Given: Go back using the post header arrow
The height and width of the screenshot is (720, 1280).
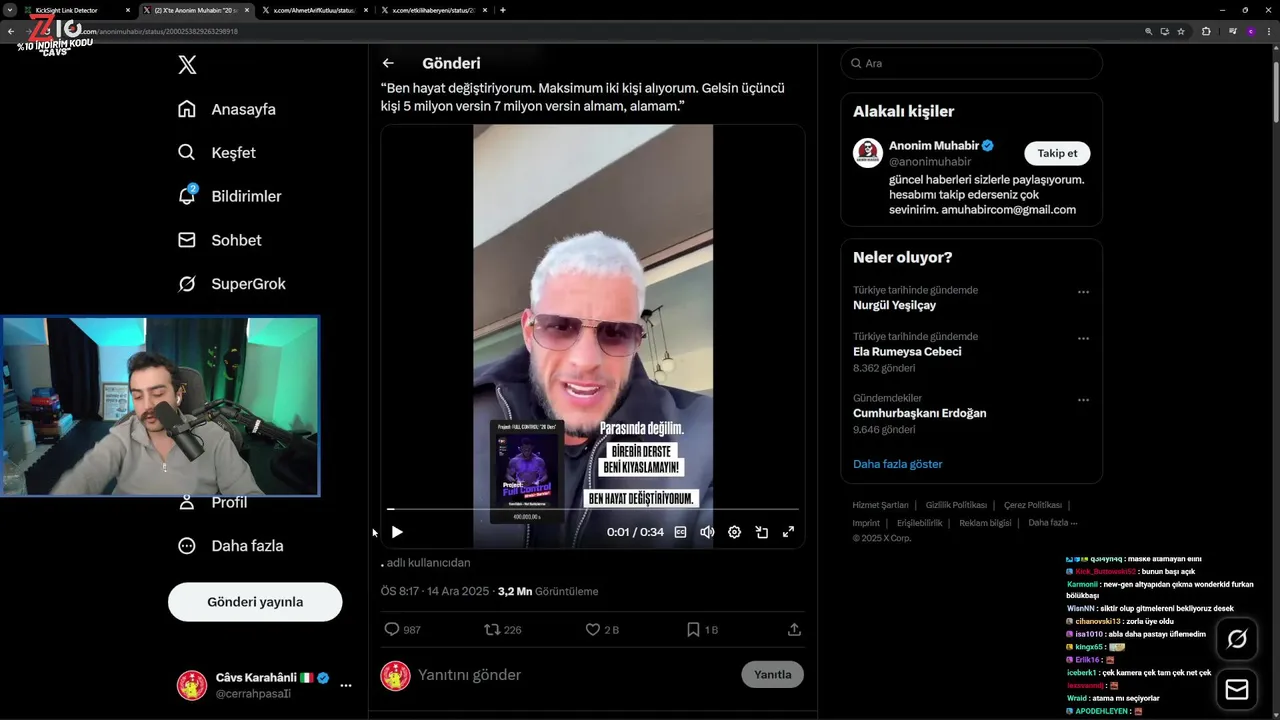Looking at the screenshot, I should coord(388,63).
